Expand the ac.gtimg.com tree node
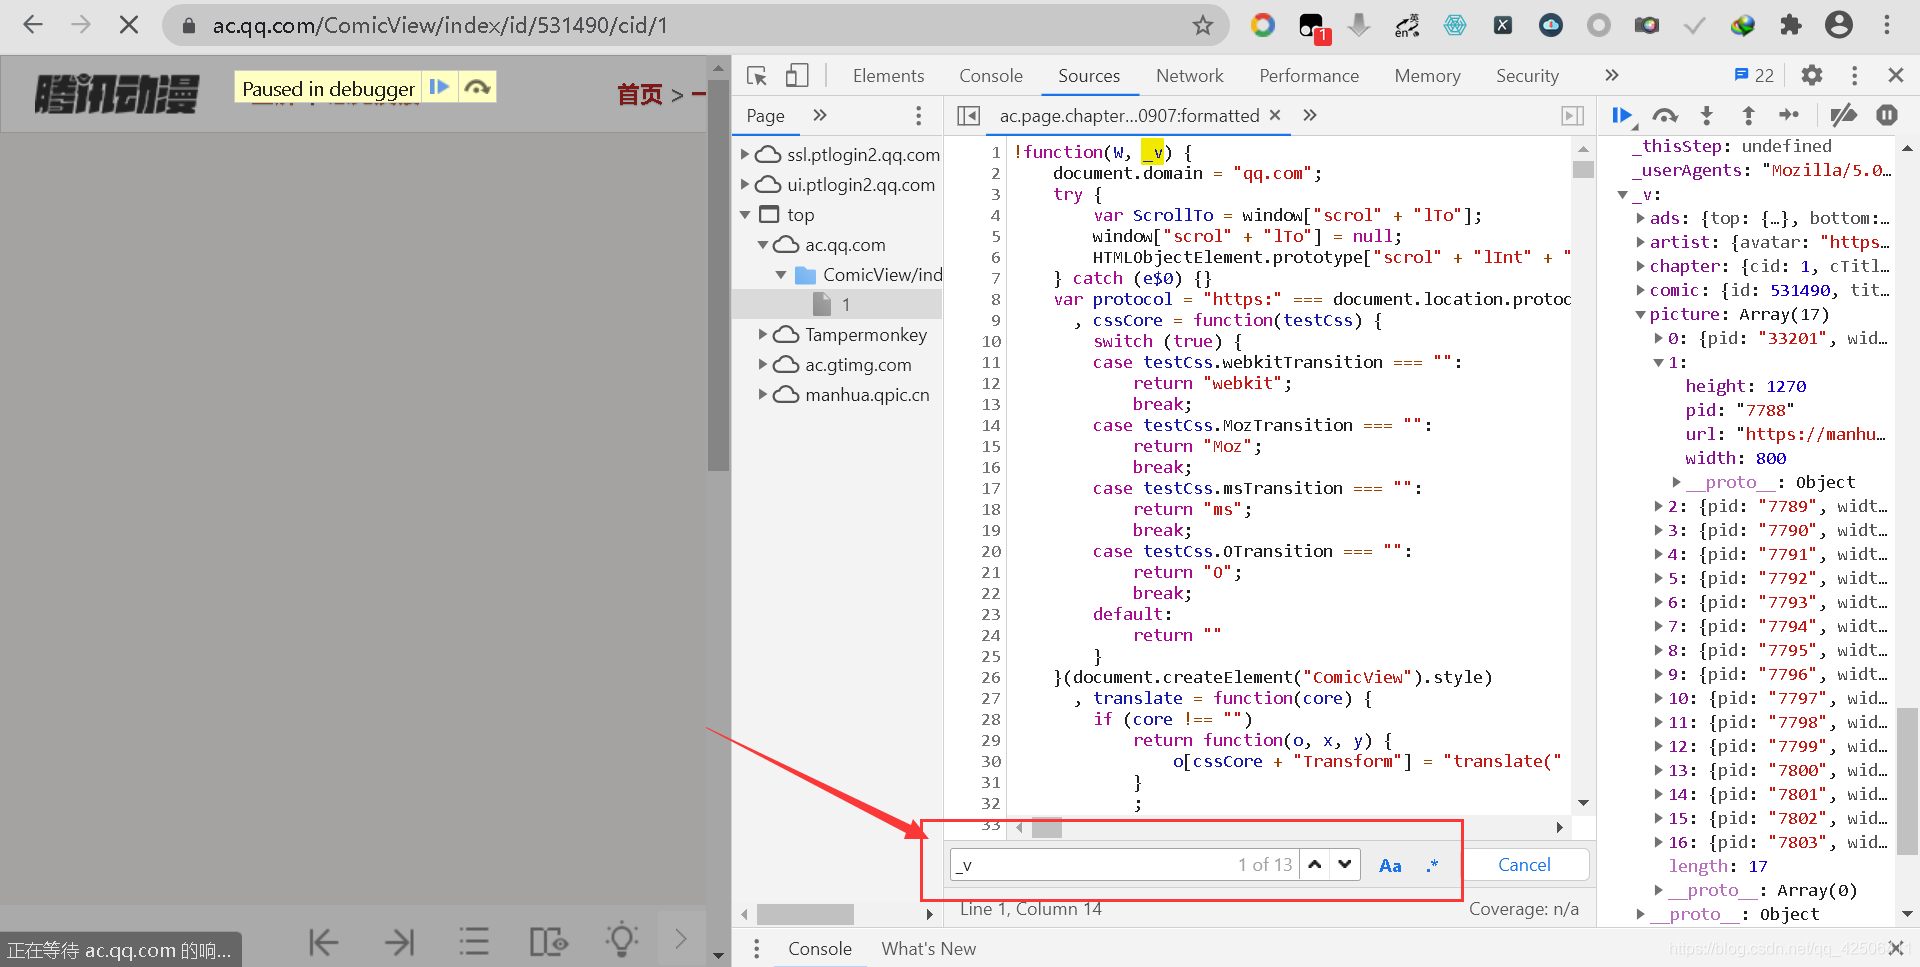 click(x=763, y=365)
